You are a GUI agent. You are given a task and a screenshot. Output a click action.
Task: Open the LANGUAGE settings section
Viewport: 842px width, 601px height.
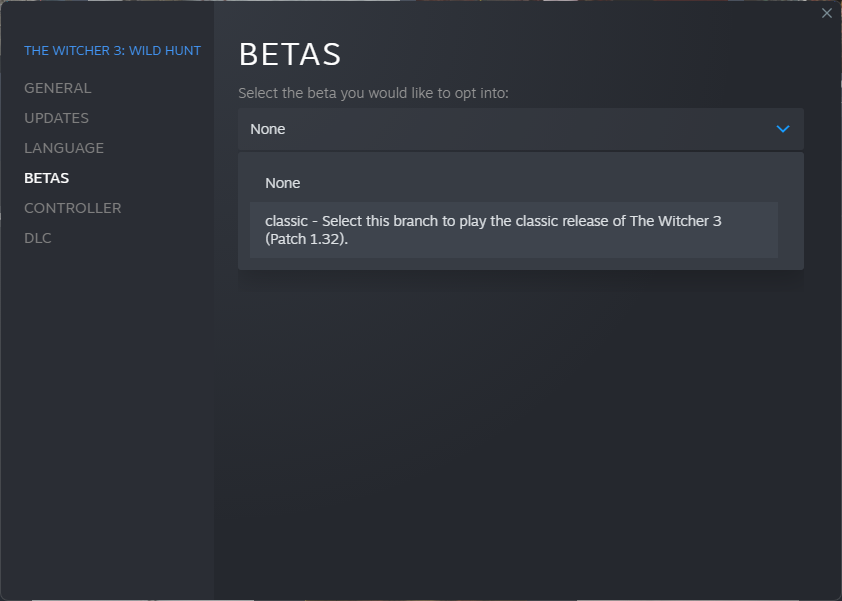64,148
